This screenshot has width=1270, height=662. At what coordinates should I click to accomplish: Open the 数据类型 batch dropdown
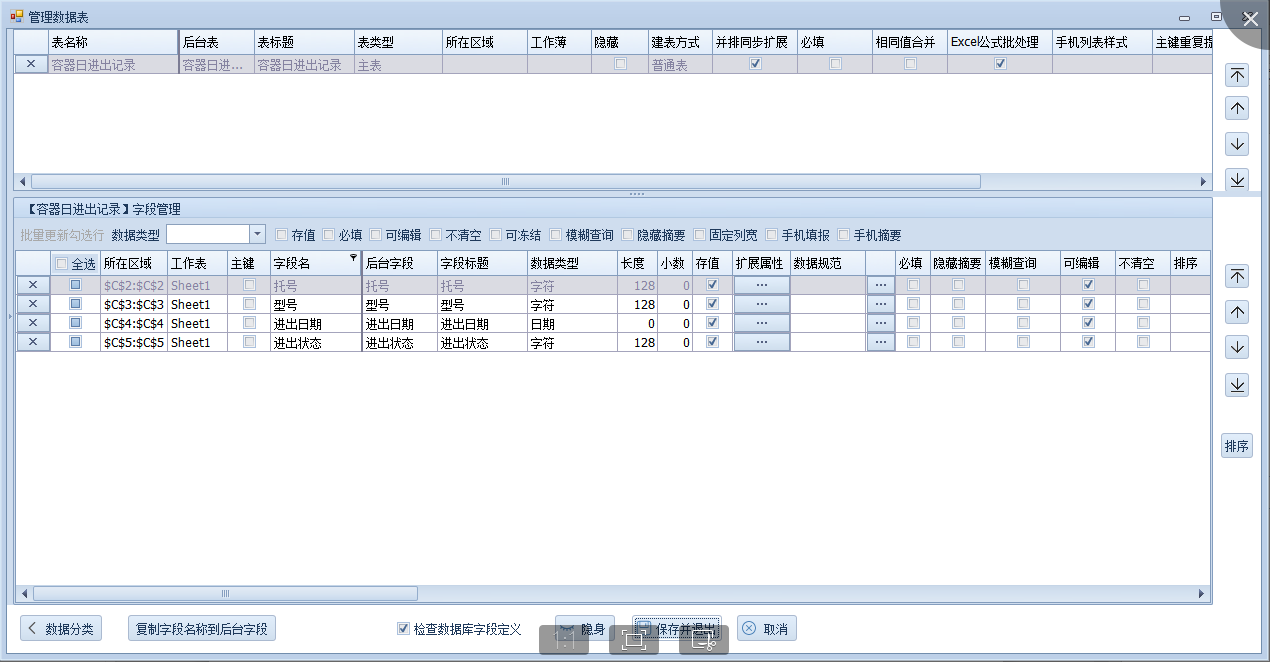point(257,234)
